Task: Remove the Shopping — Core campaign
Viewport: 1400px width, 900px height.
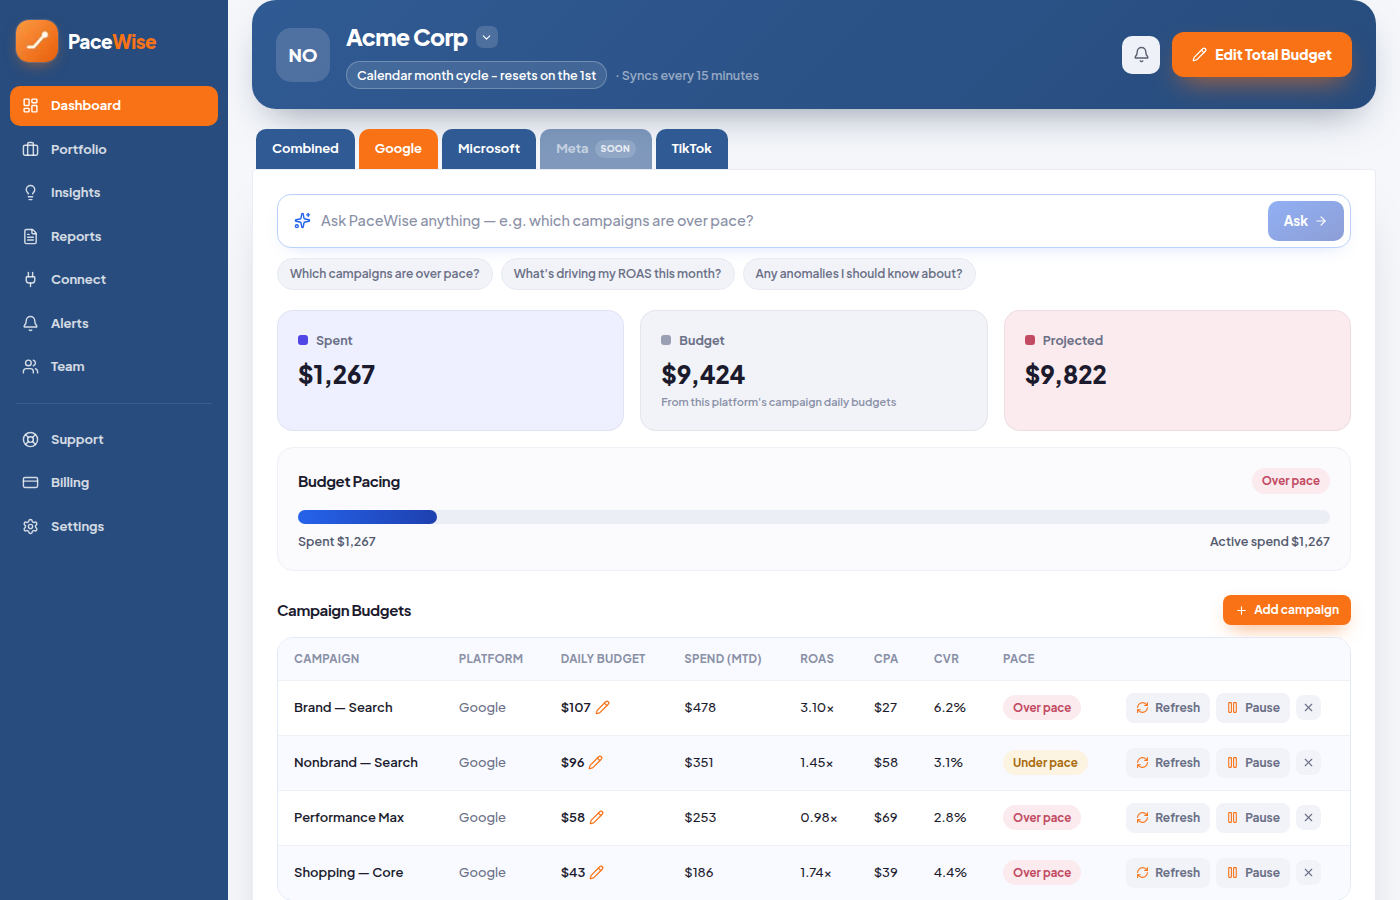Action: point(1308,873)
